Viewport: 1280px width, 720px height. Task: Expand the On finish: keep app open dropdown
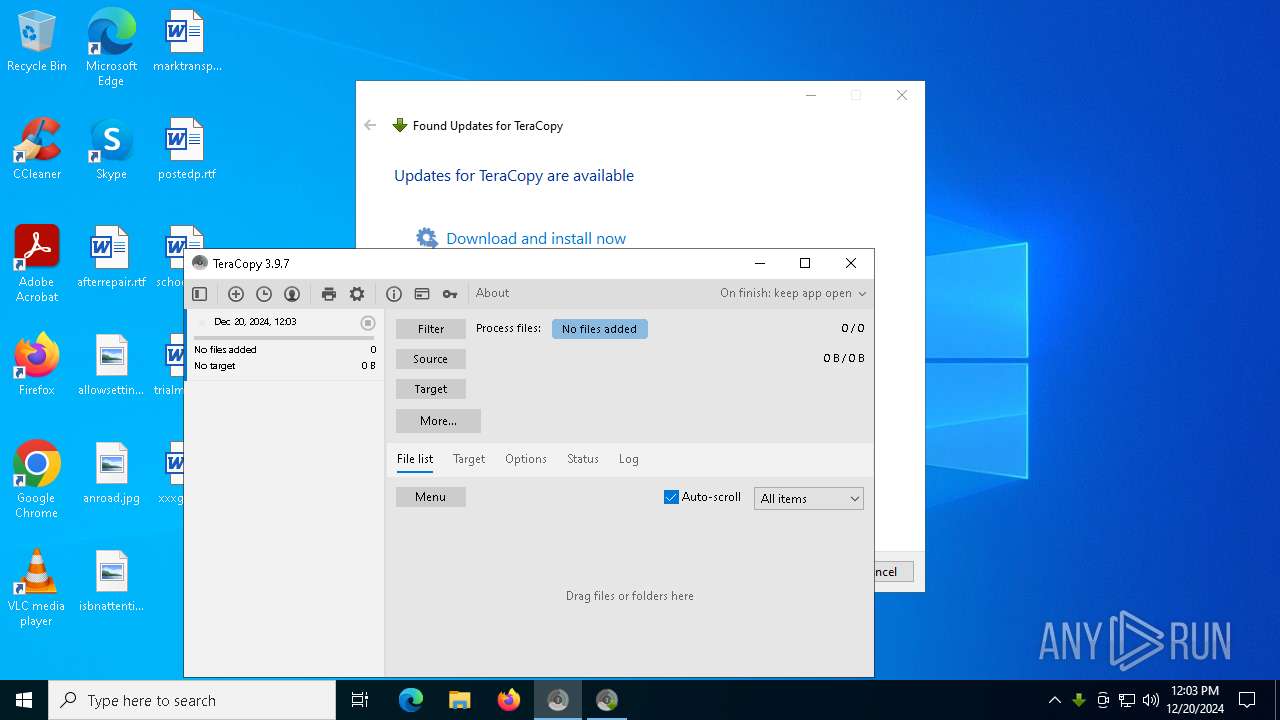coord(793,294)
